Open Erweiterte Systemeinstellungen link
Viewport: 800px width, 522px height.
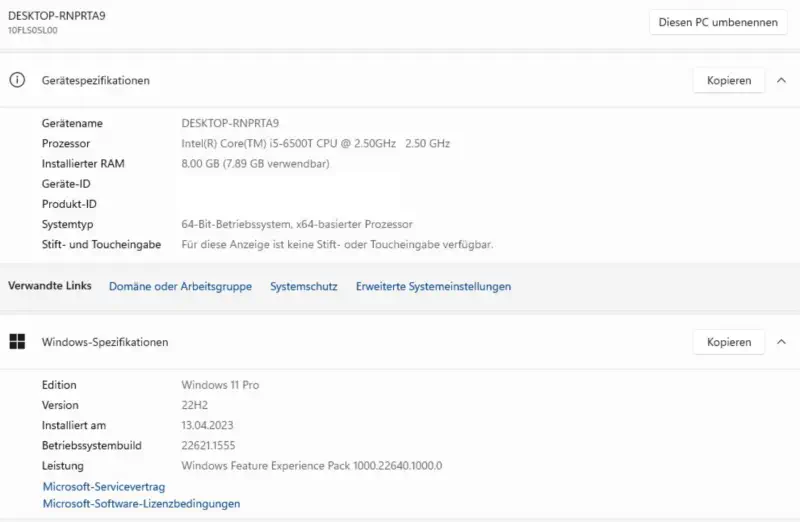pyautogui.click(x=433, y=287)
